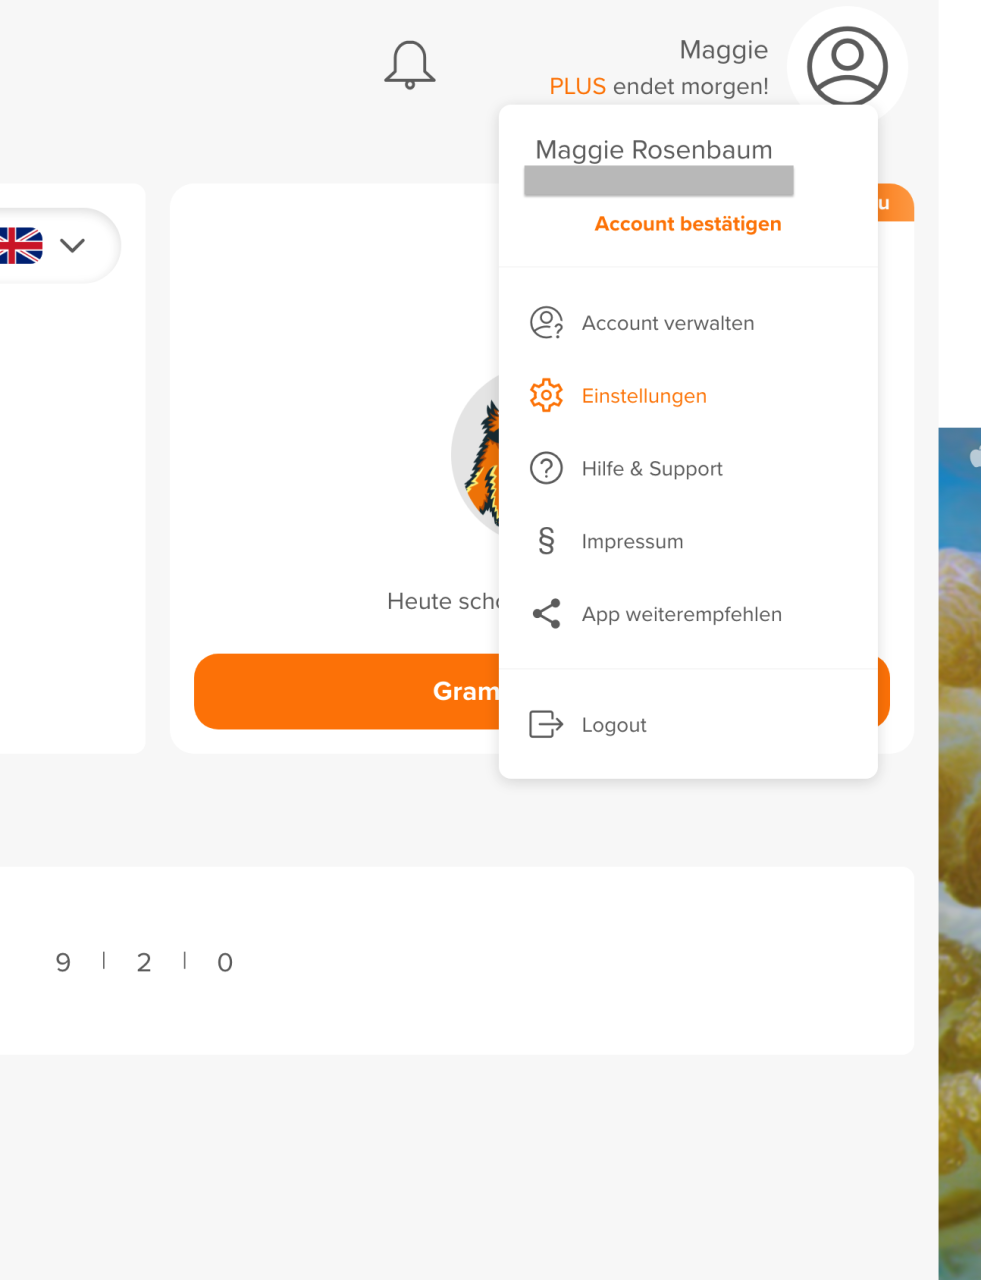Select Logout from the profile menu

click(688, 724)
